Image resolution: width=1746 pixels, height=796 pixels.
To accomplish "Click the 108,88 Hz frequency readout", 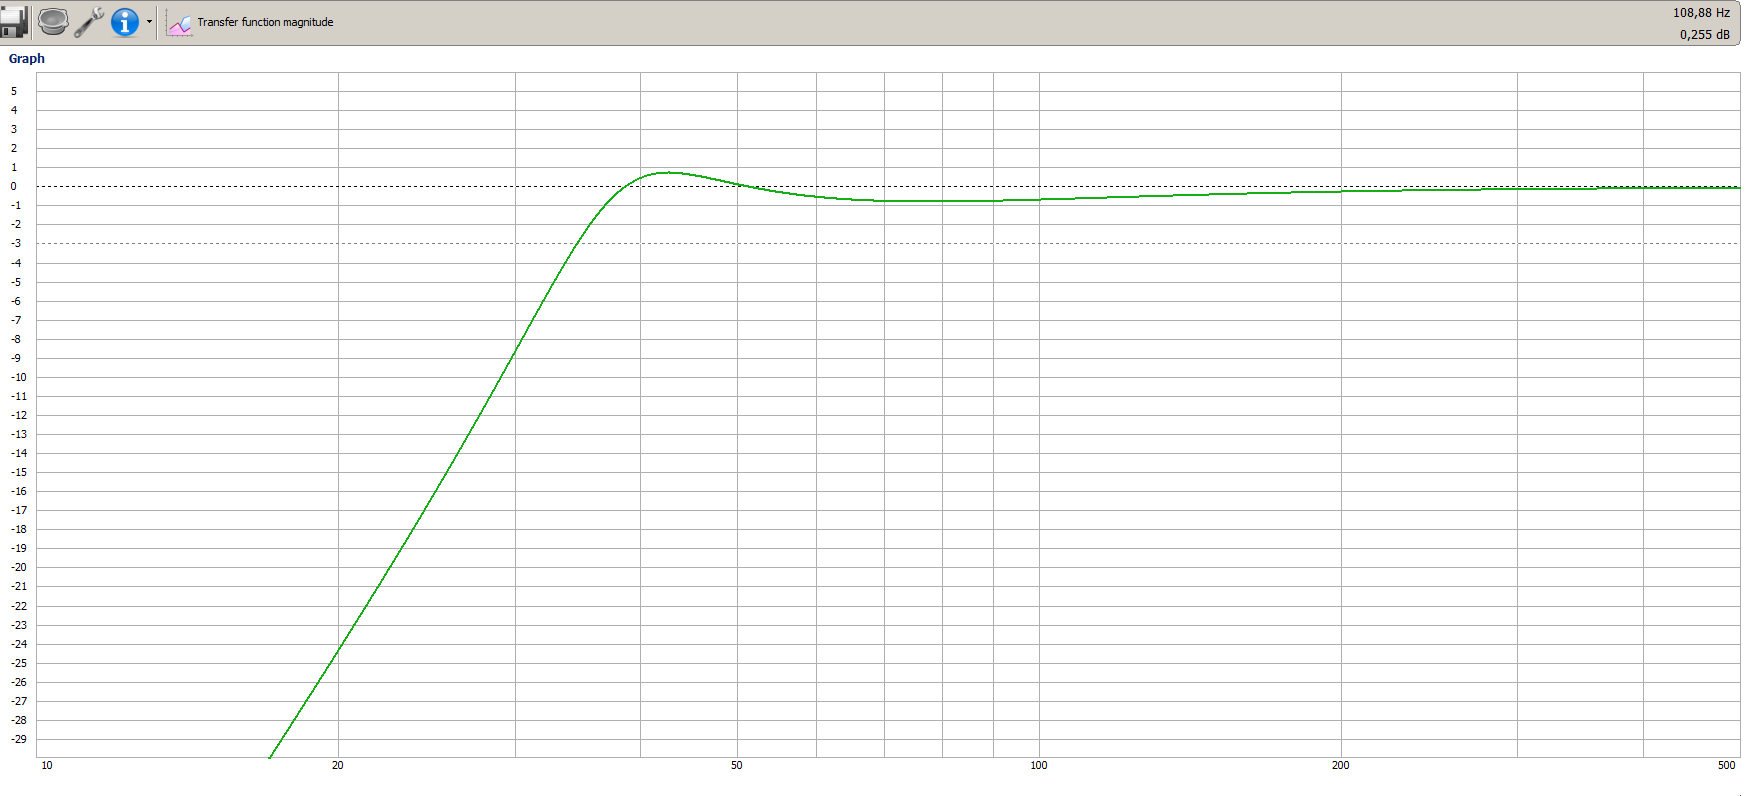I will [1701, 13].
